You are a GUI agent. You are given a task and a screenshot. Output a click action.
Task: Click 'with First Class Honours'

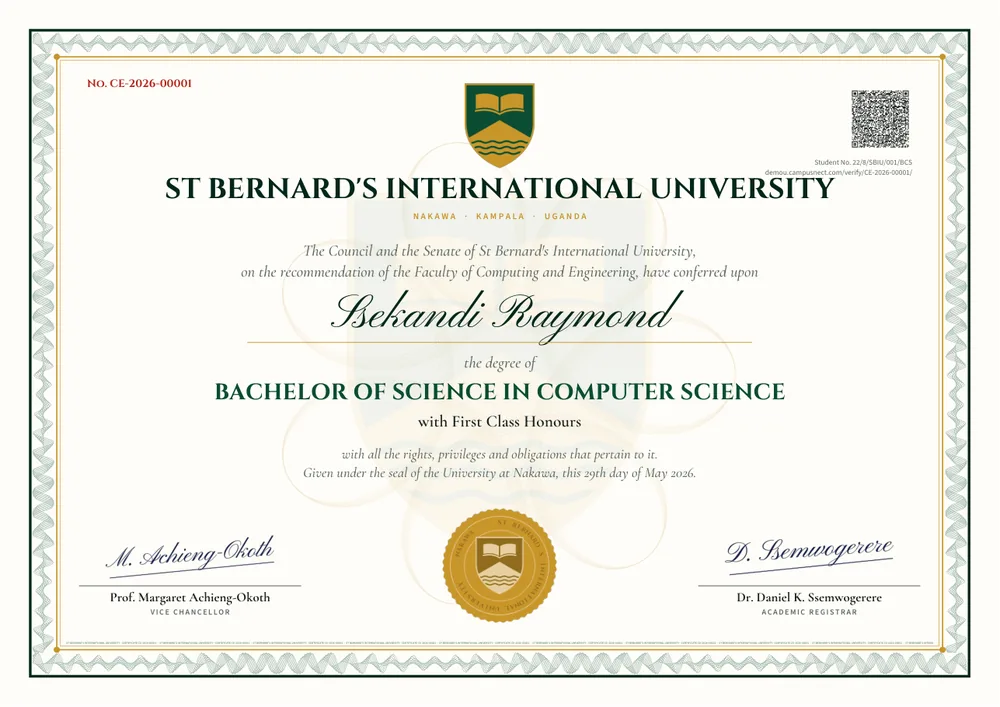pyautogui.click(x=499, y=421)
